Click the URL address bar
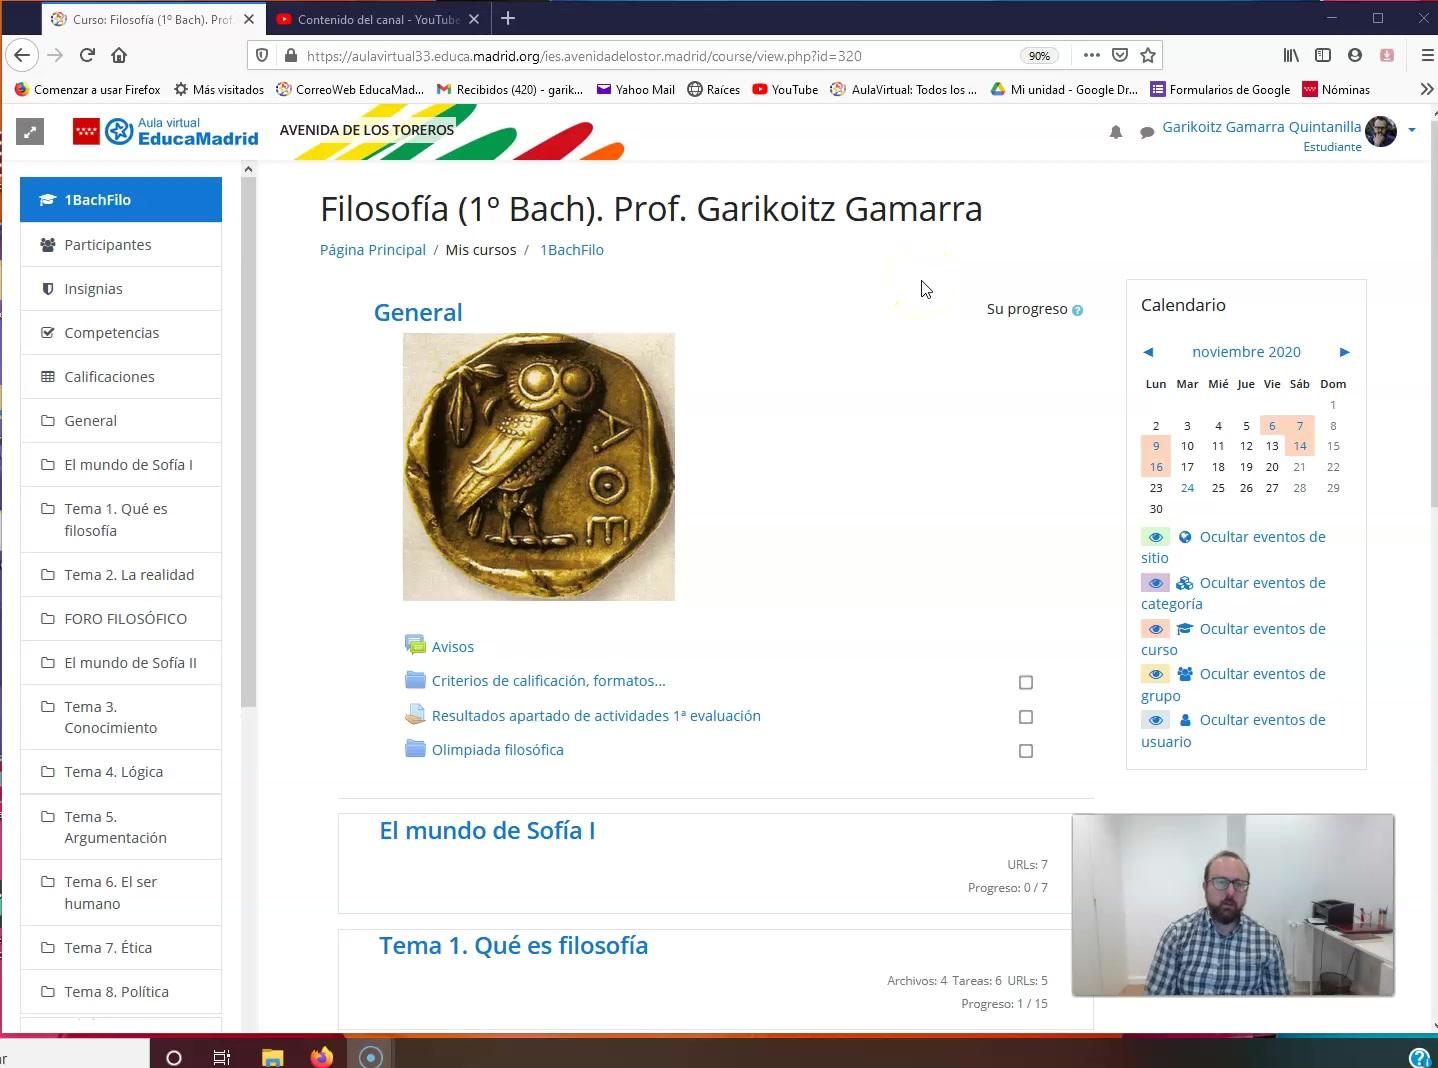This screenshot has width=1438, height=1068. (640, 56)
